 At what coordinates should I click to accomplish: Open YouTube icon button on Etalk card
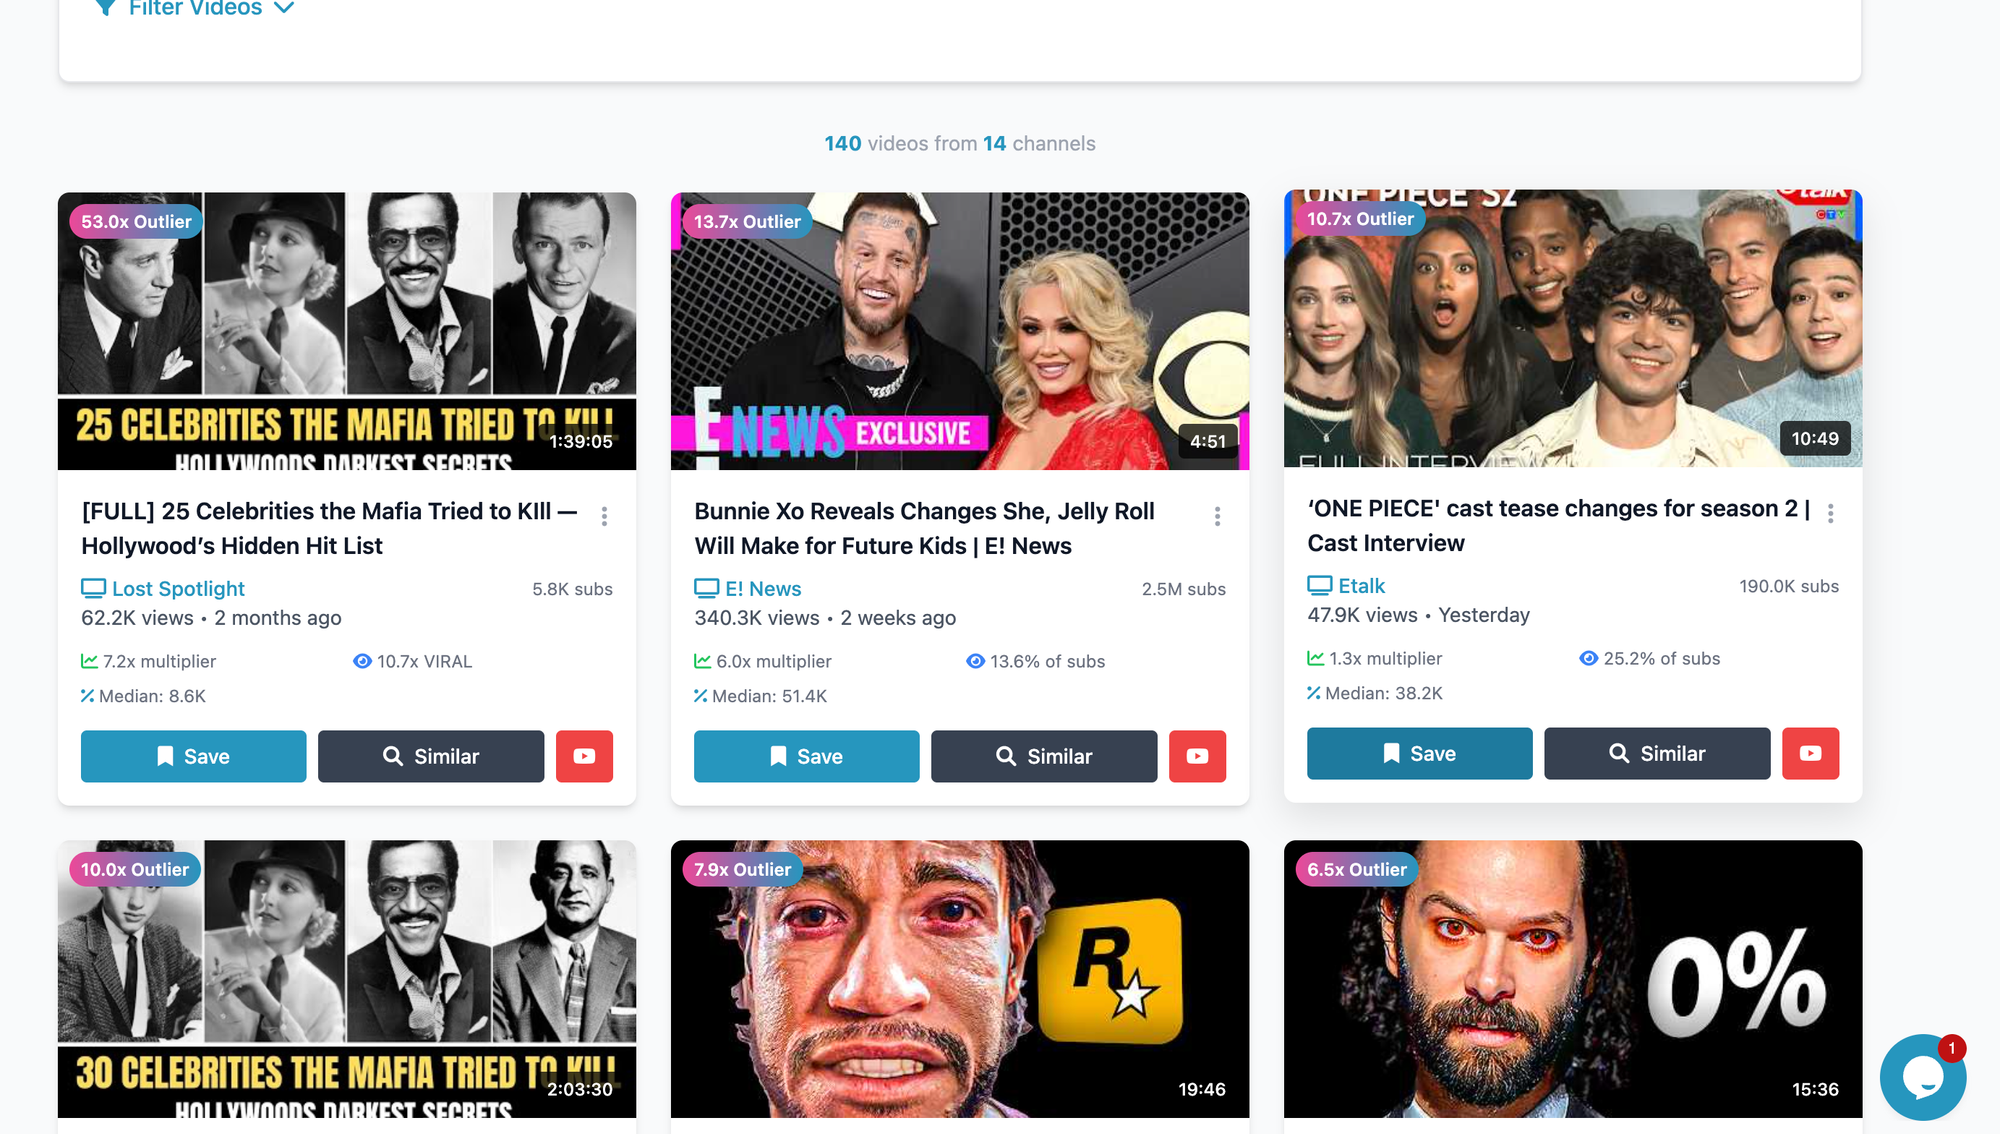[1810, 753]
